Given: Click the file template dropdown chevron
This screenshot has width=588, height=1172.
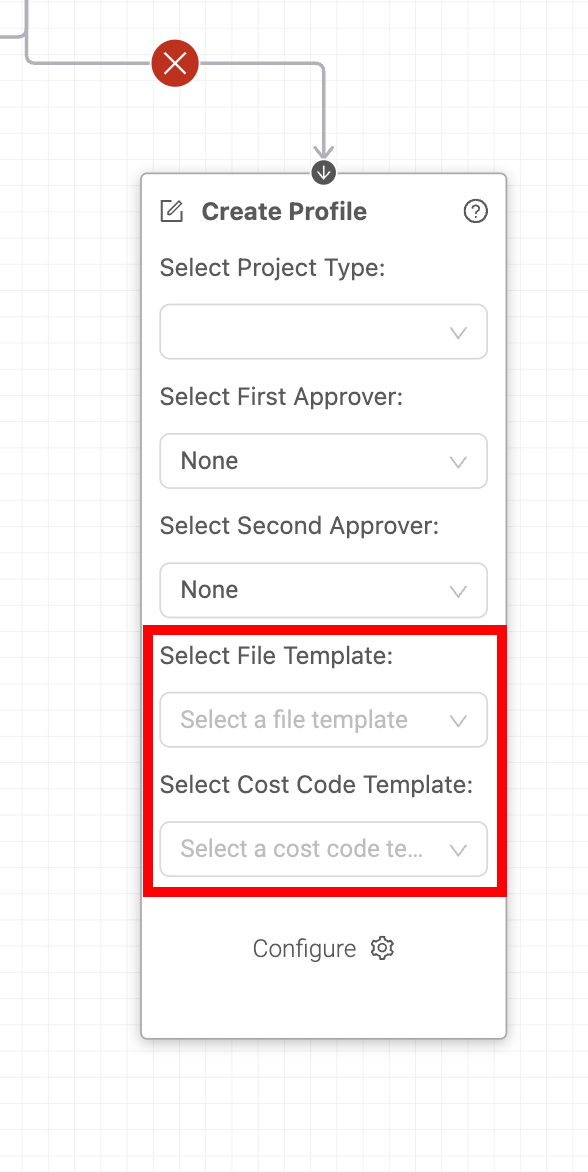Looking at the screenshot, I should point(459,721).
